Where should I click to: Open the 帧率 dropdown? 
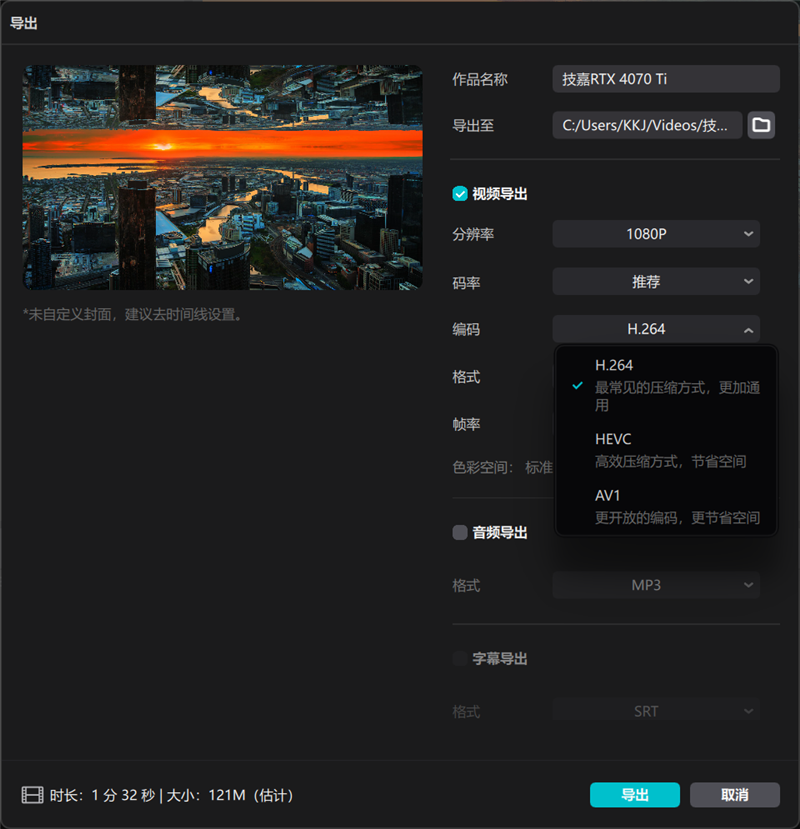point(655,424)
